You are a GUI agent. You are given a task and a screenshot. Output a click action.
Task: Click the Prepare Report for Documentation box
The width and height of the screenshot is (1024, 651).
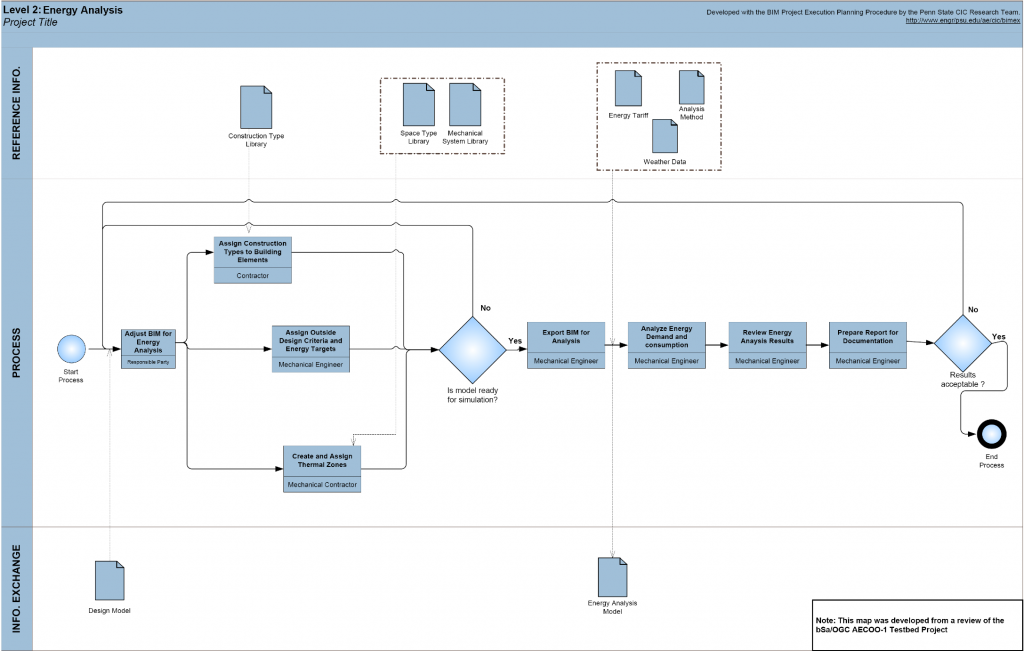(867, 345)
